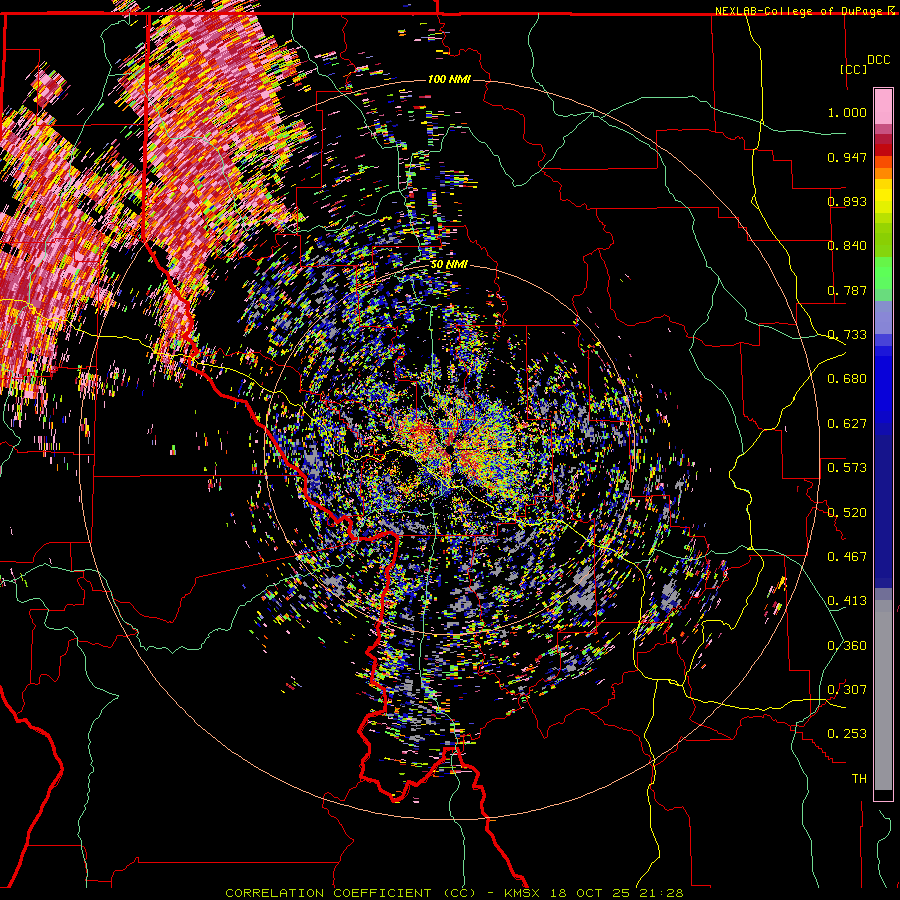This screenshot has height=900, width=900.
Task: Select the 1.000 value on the scale
Action: 847,112
